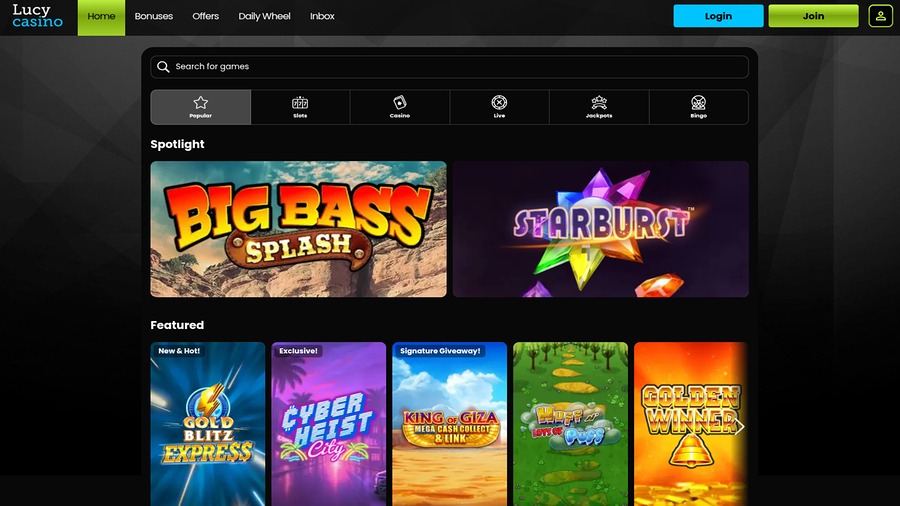Click the green Join button
This screenshot has width=900, height=506.
click(813, 16)
